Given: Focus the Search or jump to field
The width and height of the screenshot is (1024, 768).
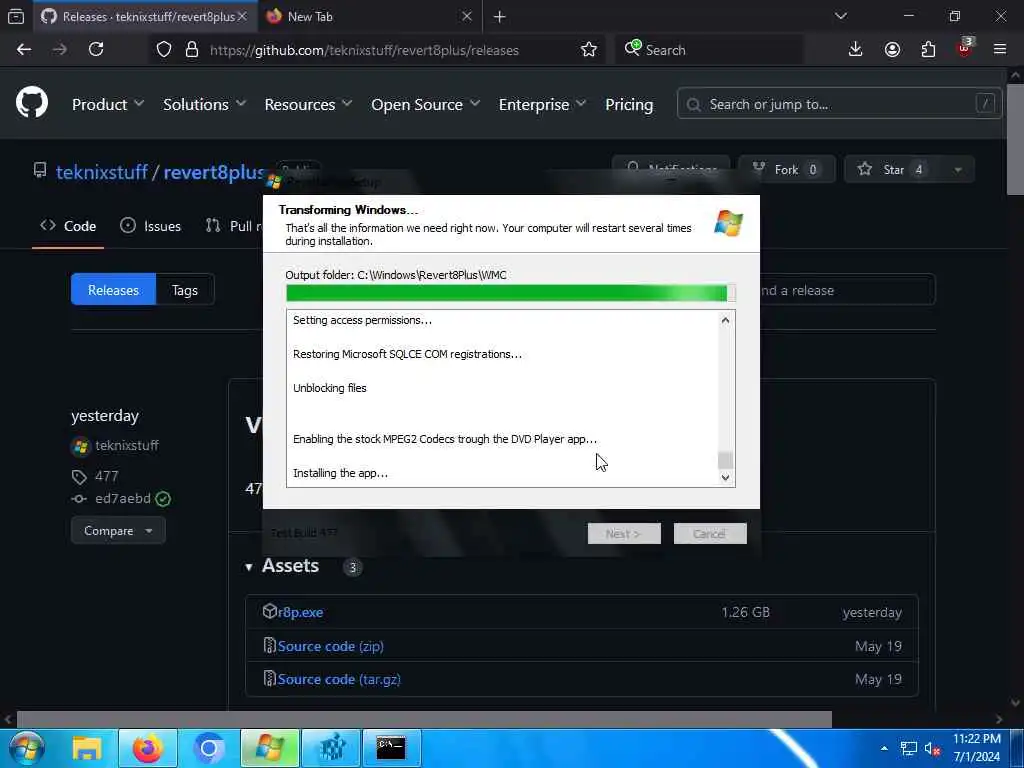Looking at the screenshot, I should pos(839,104).
